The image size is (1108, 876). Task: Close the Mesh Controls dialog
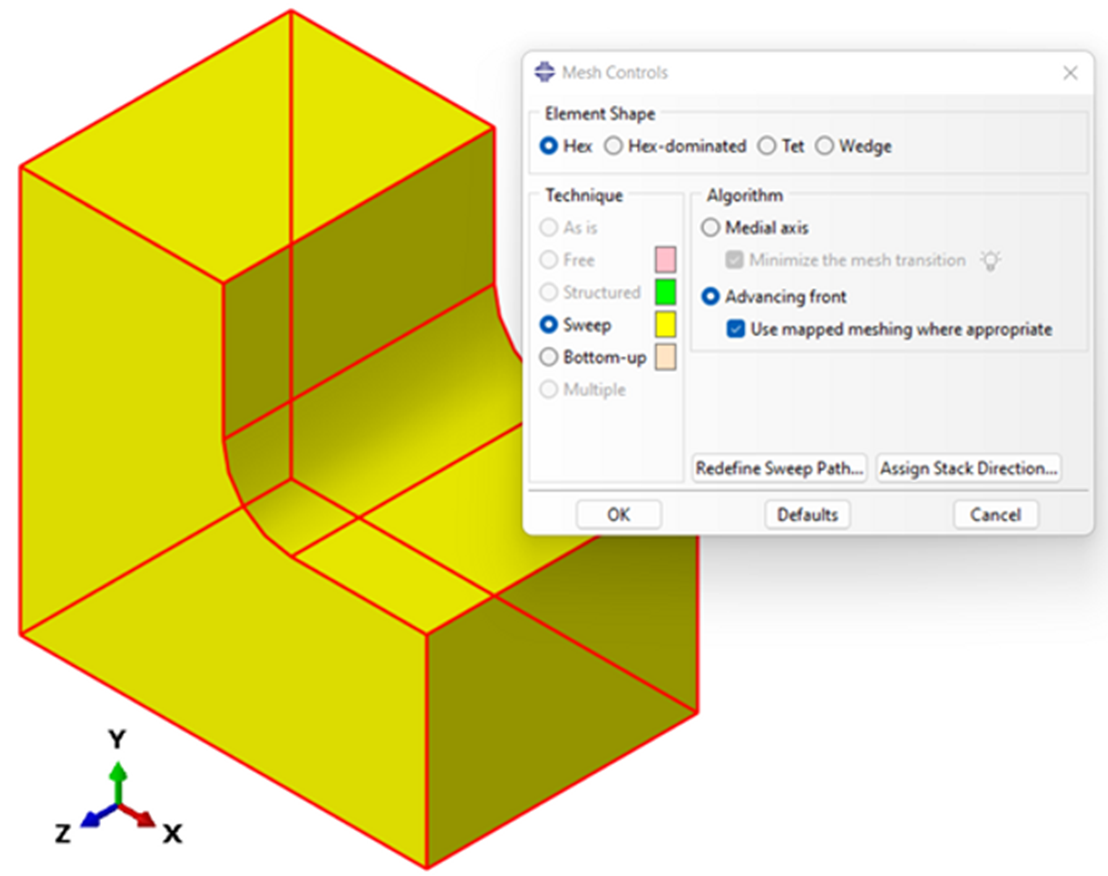click(x=1070, y=73)
